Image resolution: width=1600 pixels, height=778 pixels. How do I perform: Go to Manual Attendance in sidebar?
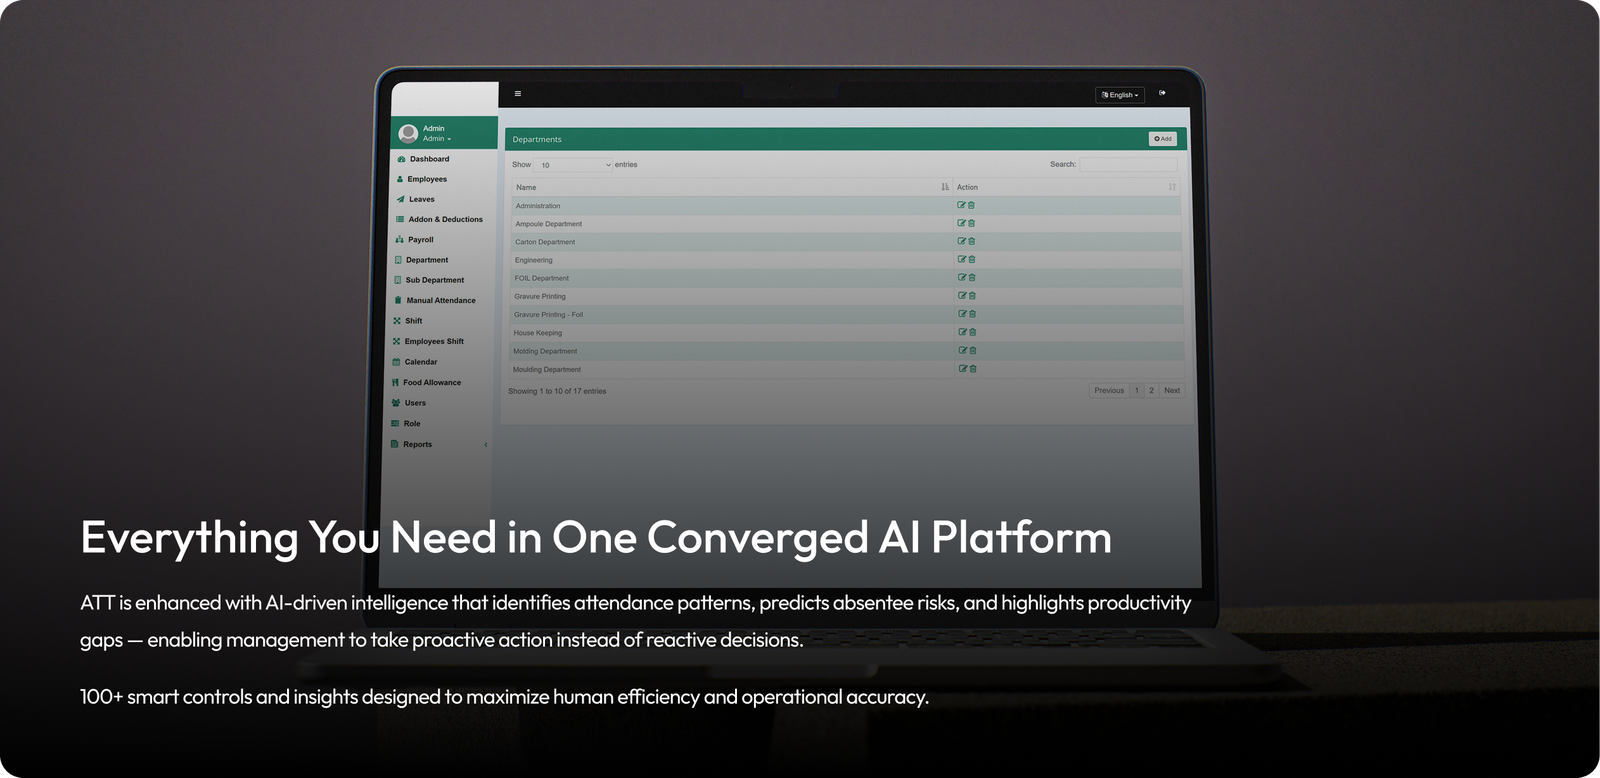pos(440,300)
